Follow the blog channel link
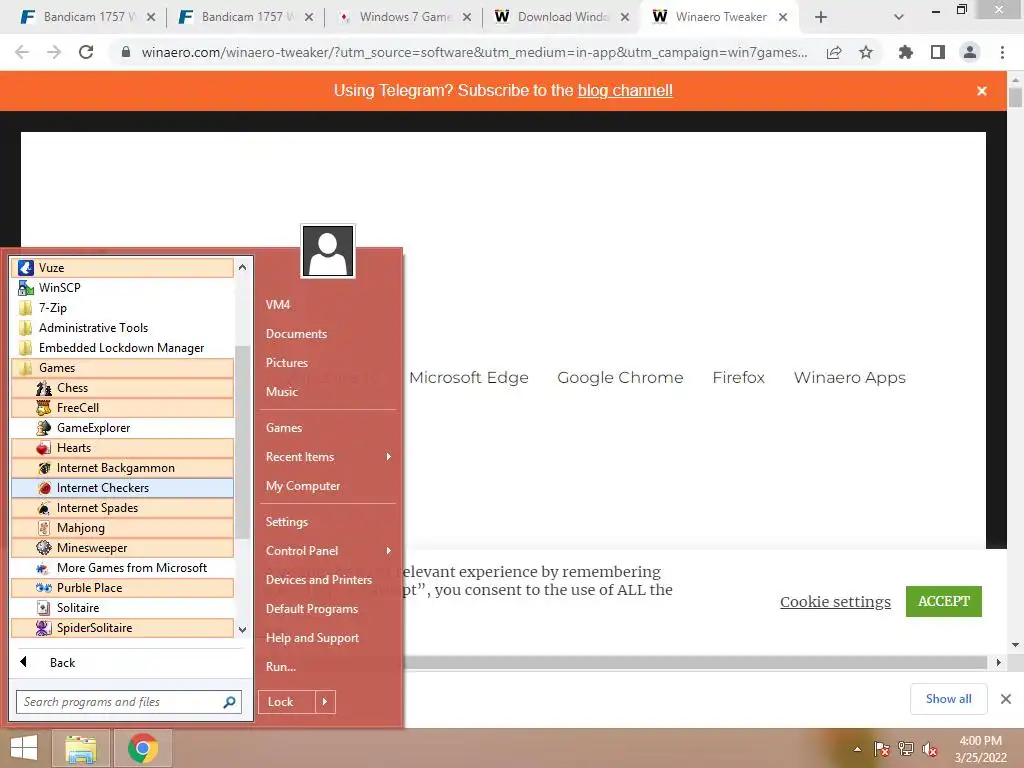The width and height of the screenshot is (1024, 768). [625, 91]
